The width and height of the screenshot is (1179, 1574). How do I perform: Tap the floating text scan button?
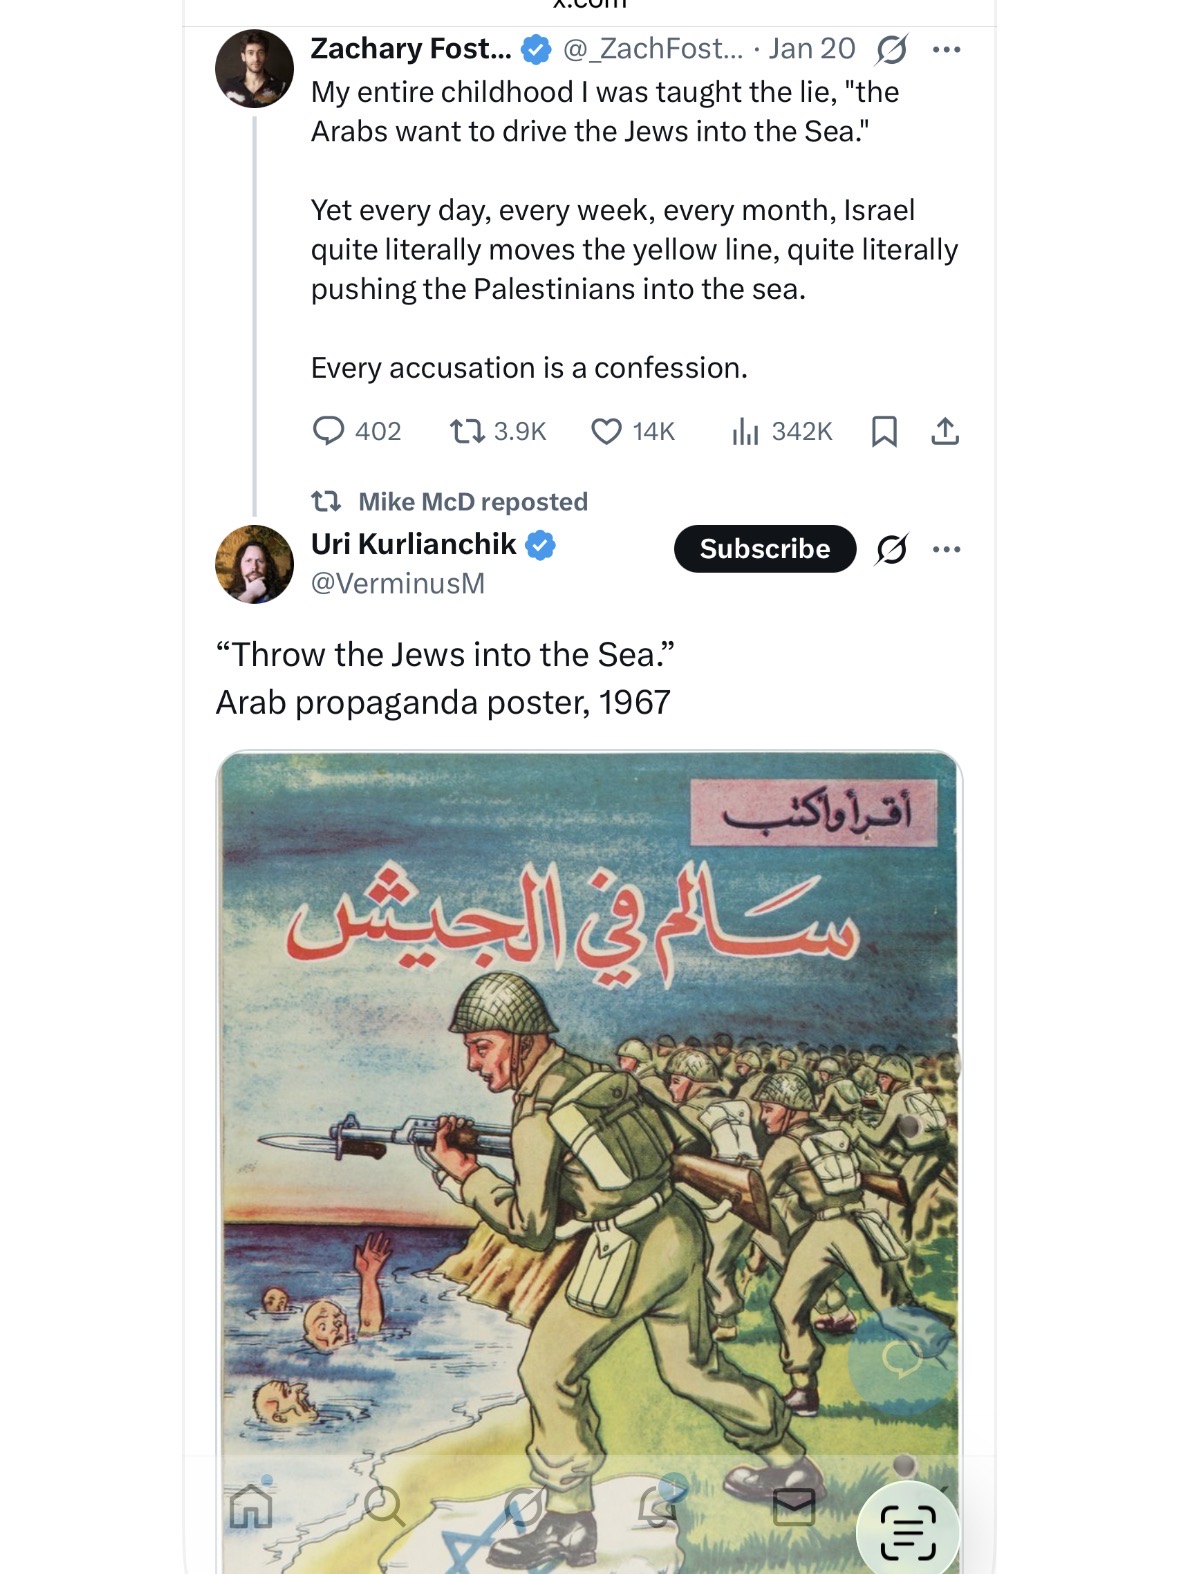(908, 1531)
